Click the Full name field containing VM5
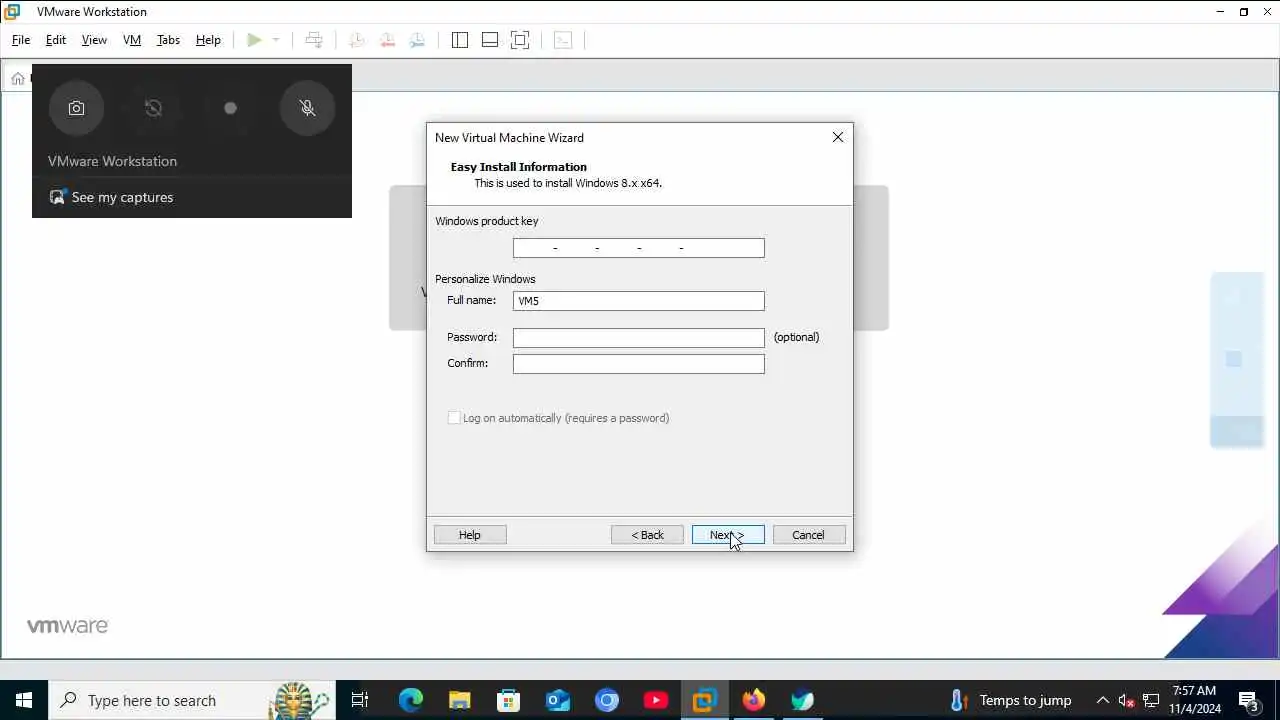This screenshot has height=720, width=1280. (638, 301)
